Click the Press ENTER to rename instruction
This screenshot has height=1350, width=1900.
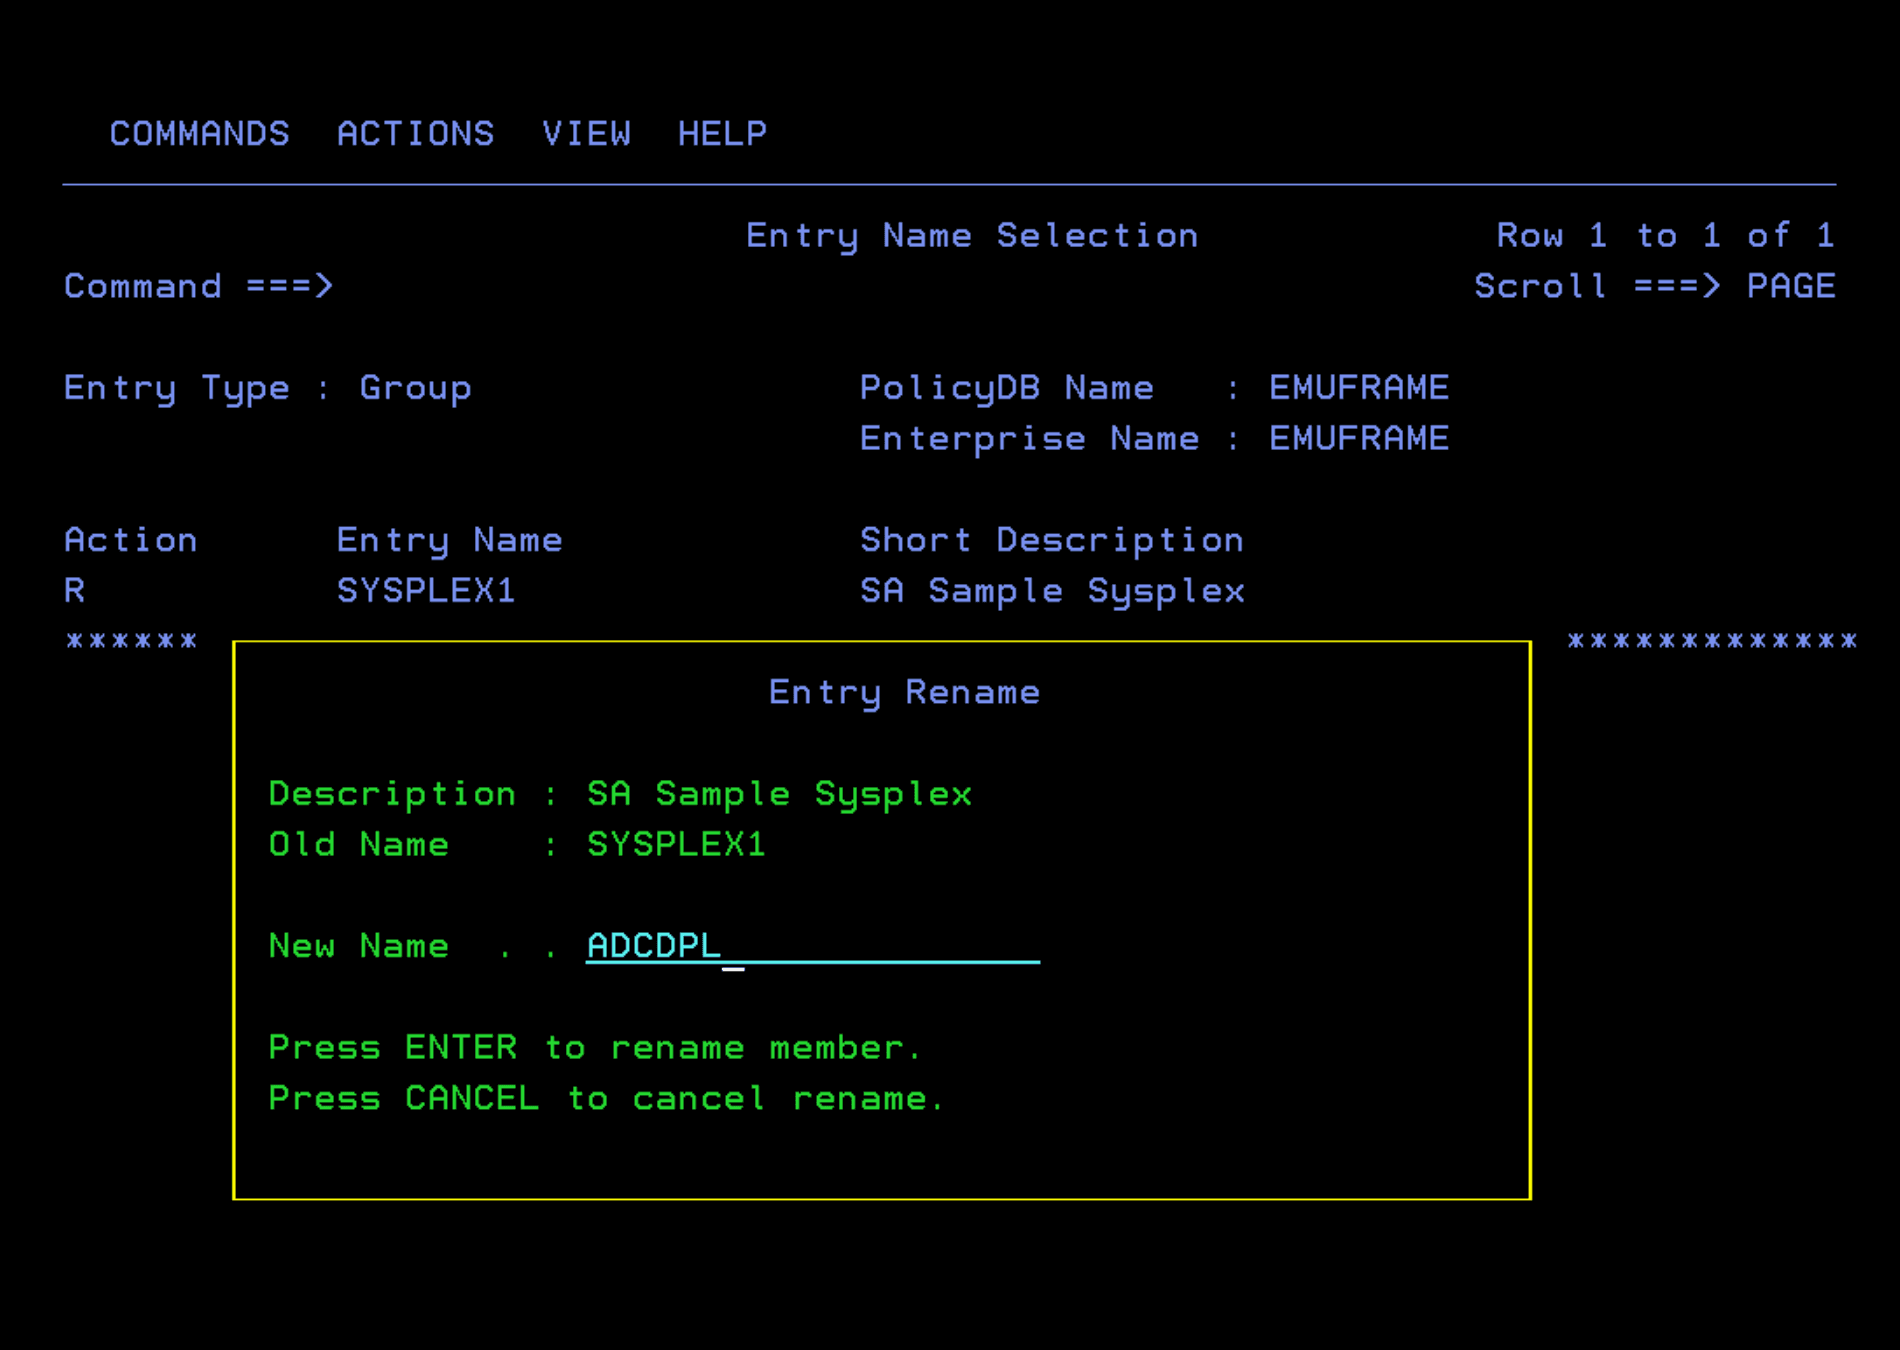(594, 1048)
